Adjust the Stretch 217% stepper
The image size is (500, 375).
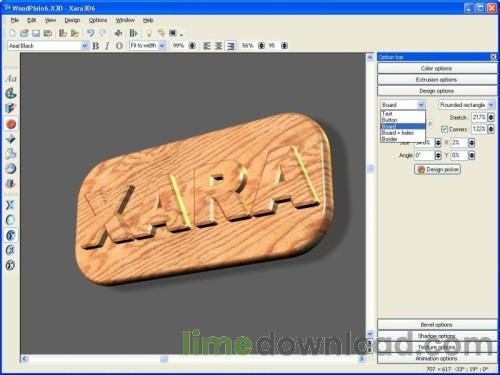click(x=491, y=117)
